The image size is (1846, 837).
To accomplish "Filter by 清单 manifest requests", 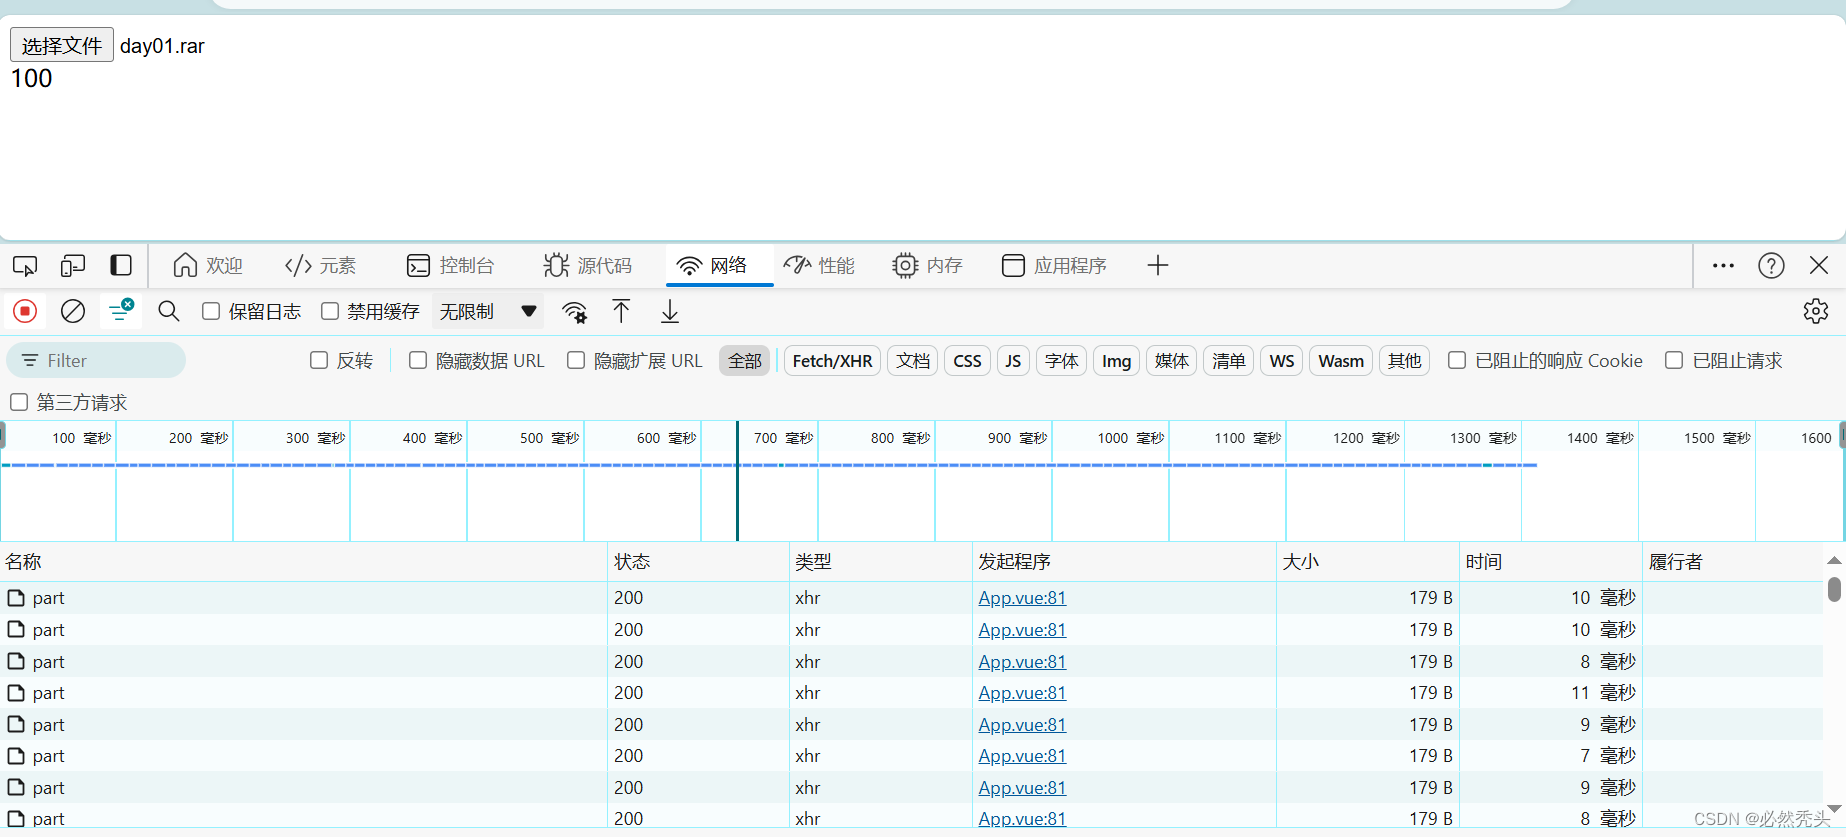I will pos(1229,360).
